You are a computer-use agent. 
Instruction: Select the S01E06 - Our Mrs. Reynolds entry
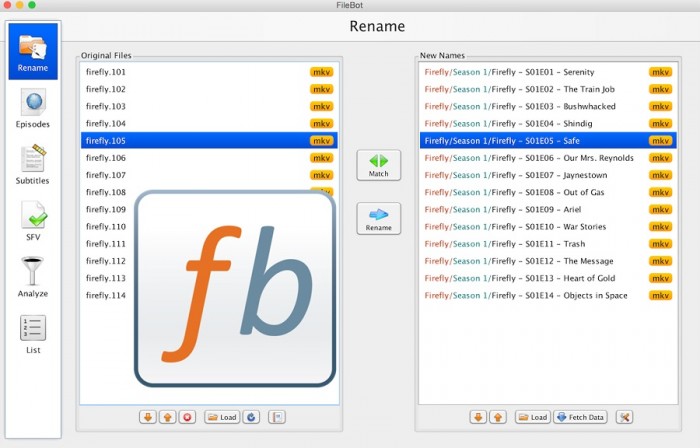point(548,158)
